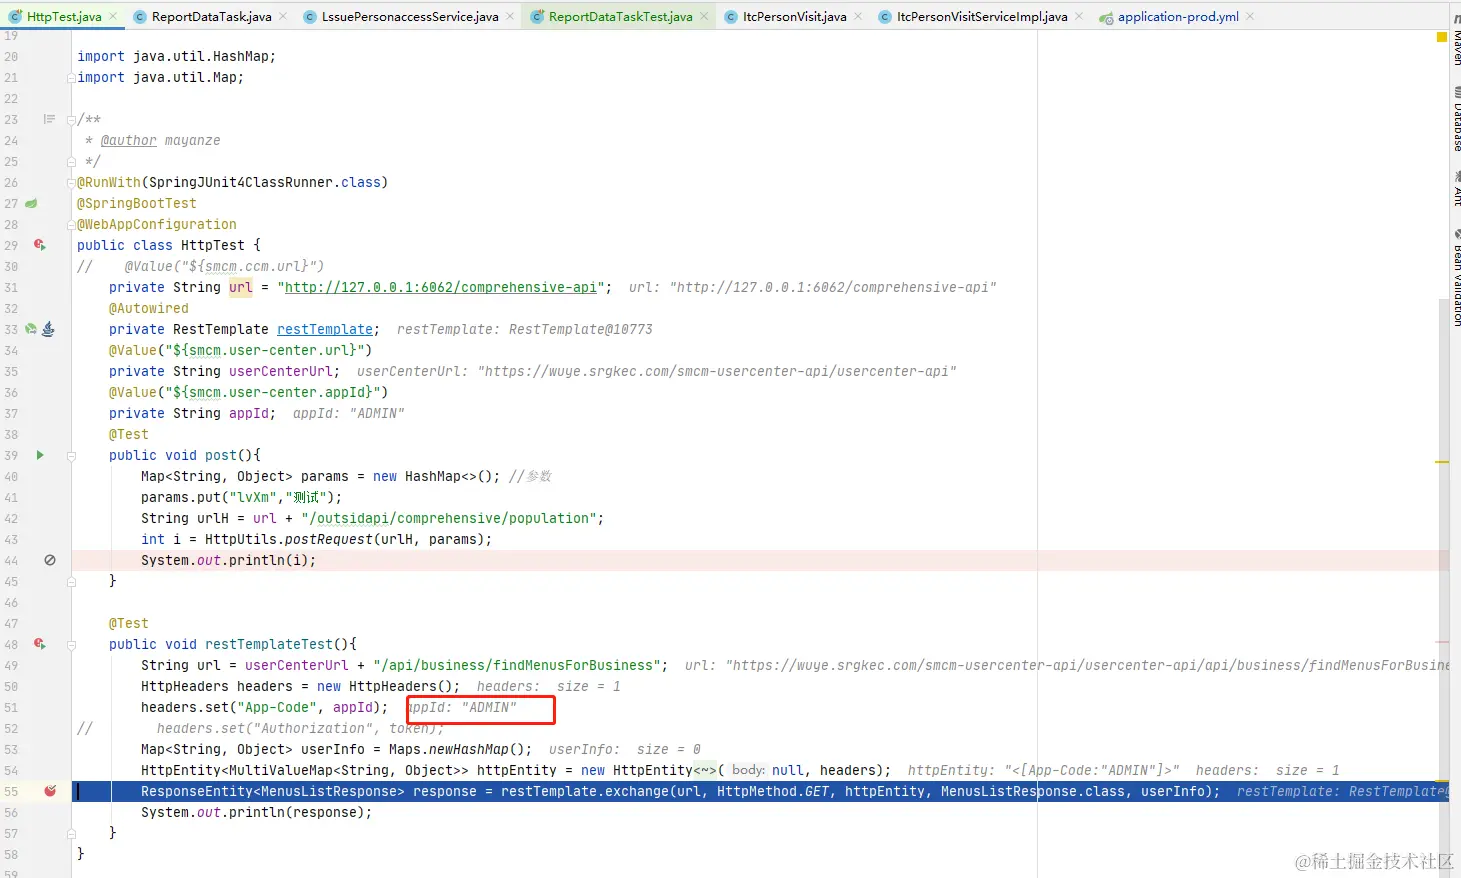Click the @Autowired annotation on line 32
This screenshot has width=1461, height=878.
click(x=149, y=308)
